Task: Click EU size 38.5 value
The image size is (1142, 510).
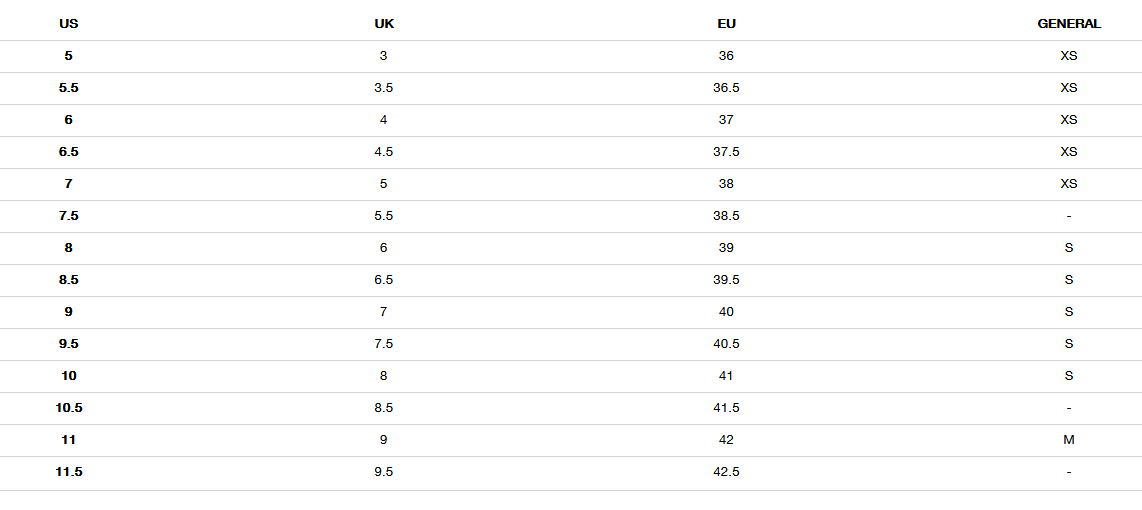Action: 726,216
